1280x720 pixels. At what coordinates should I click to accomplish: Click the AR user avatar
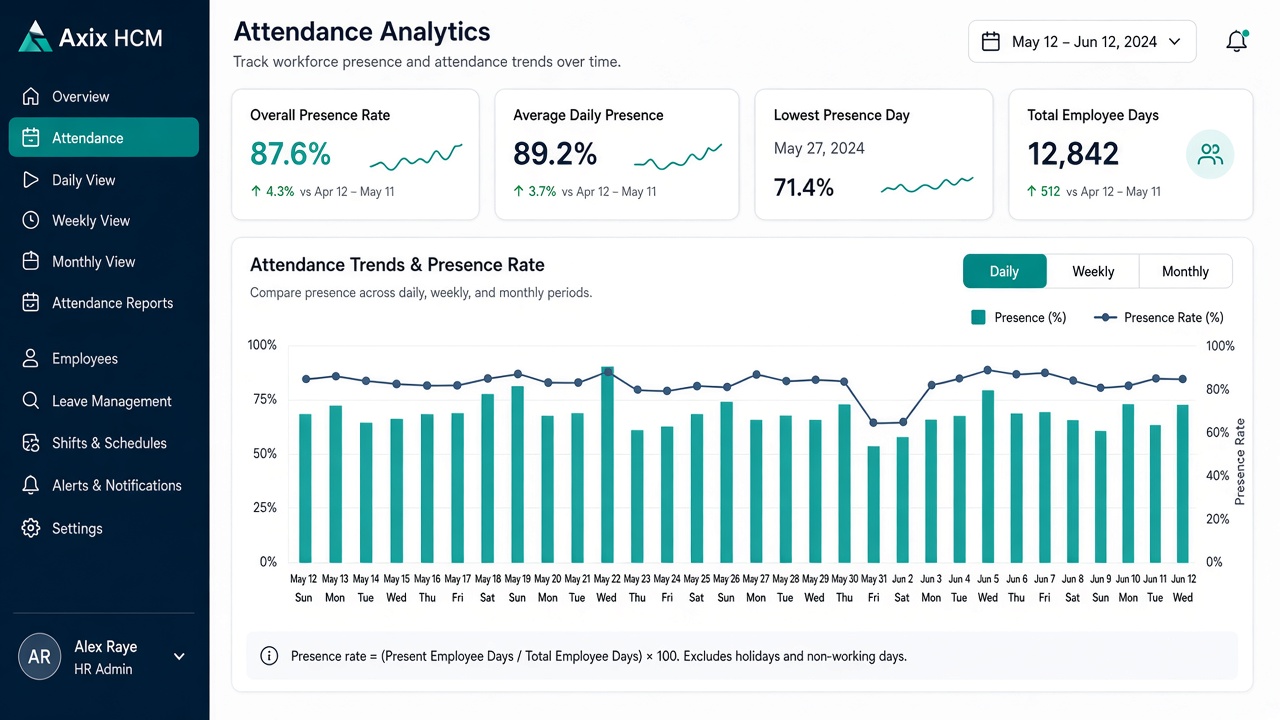click(x=40, y=657)
